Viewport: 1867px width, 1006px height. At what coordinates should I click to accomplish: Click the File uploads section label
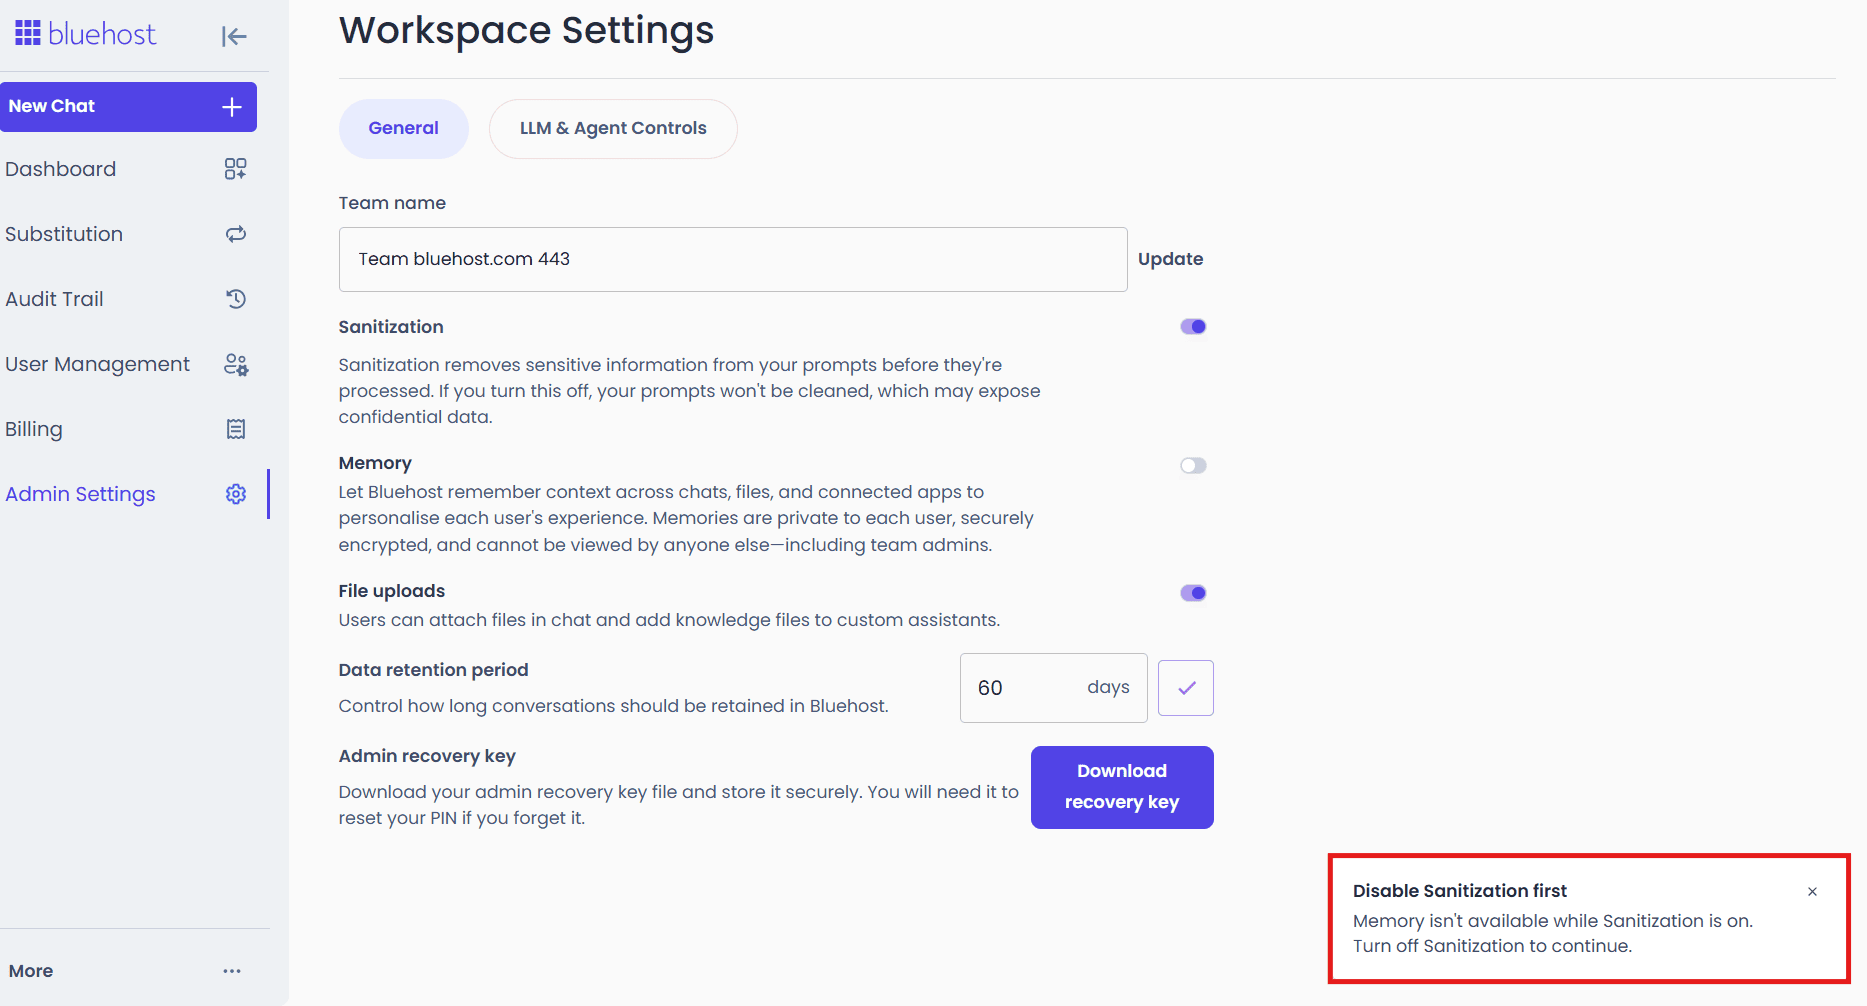coord(392,591)
